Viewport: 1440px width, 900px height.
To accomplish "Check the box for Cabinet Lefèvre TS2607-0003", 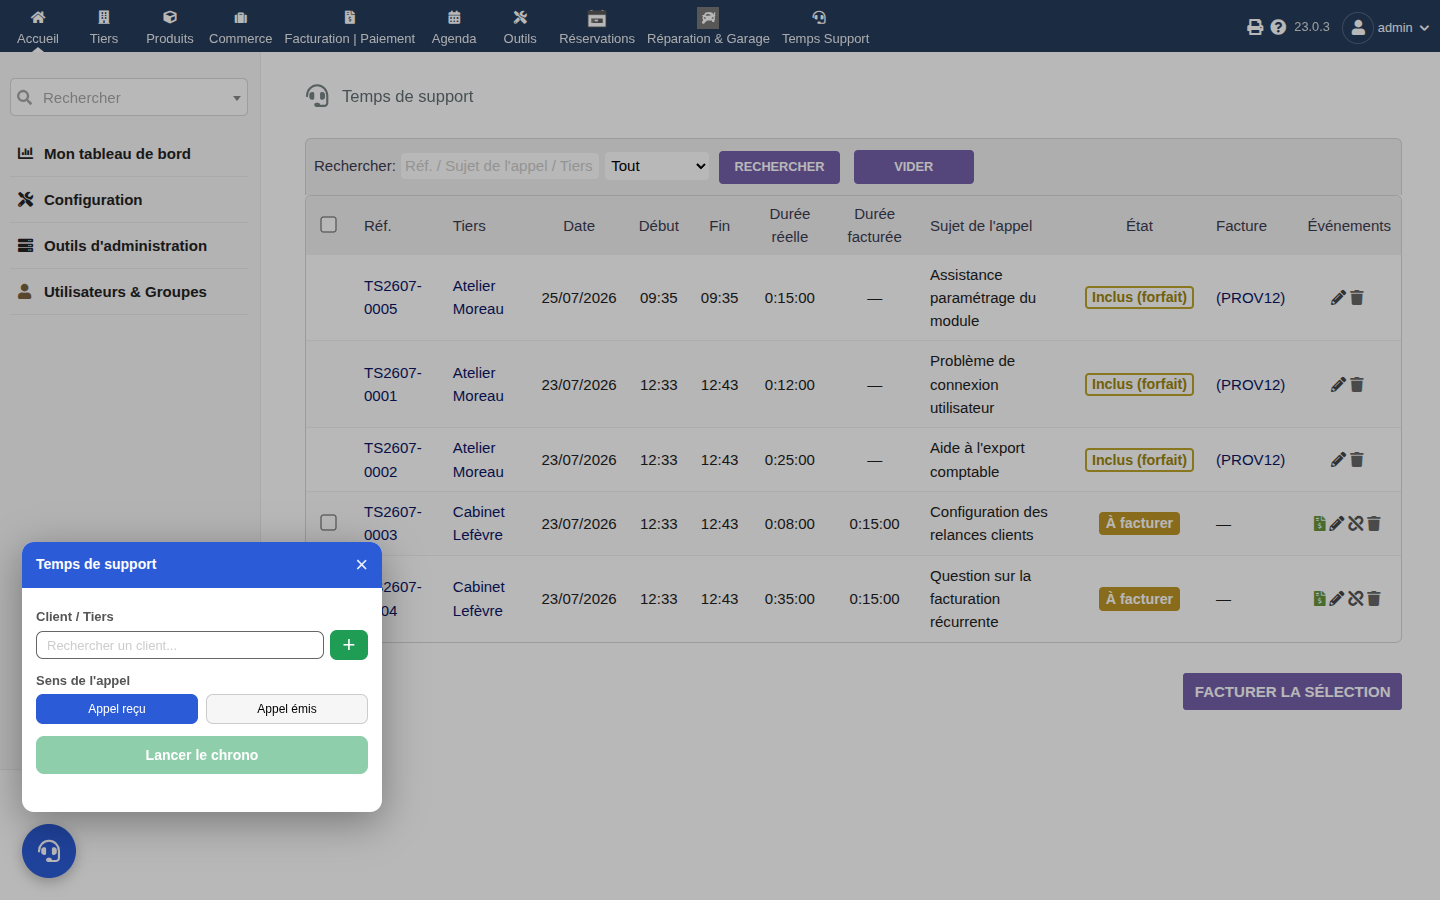I will 328,523.
